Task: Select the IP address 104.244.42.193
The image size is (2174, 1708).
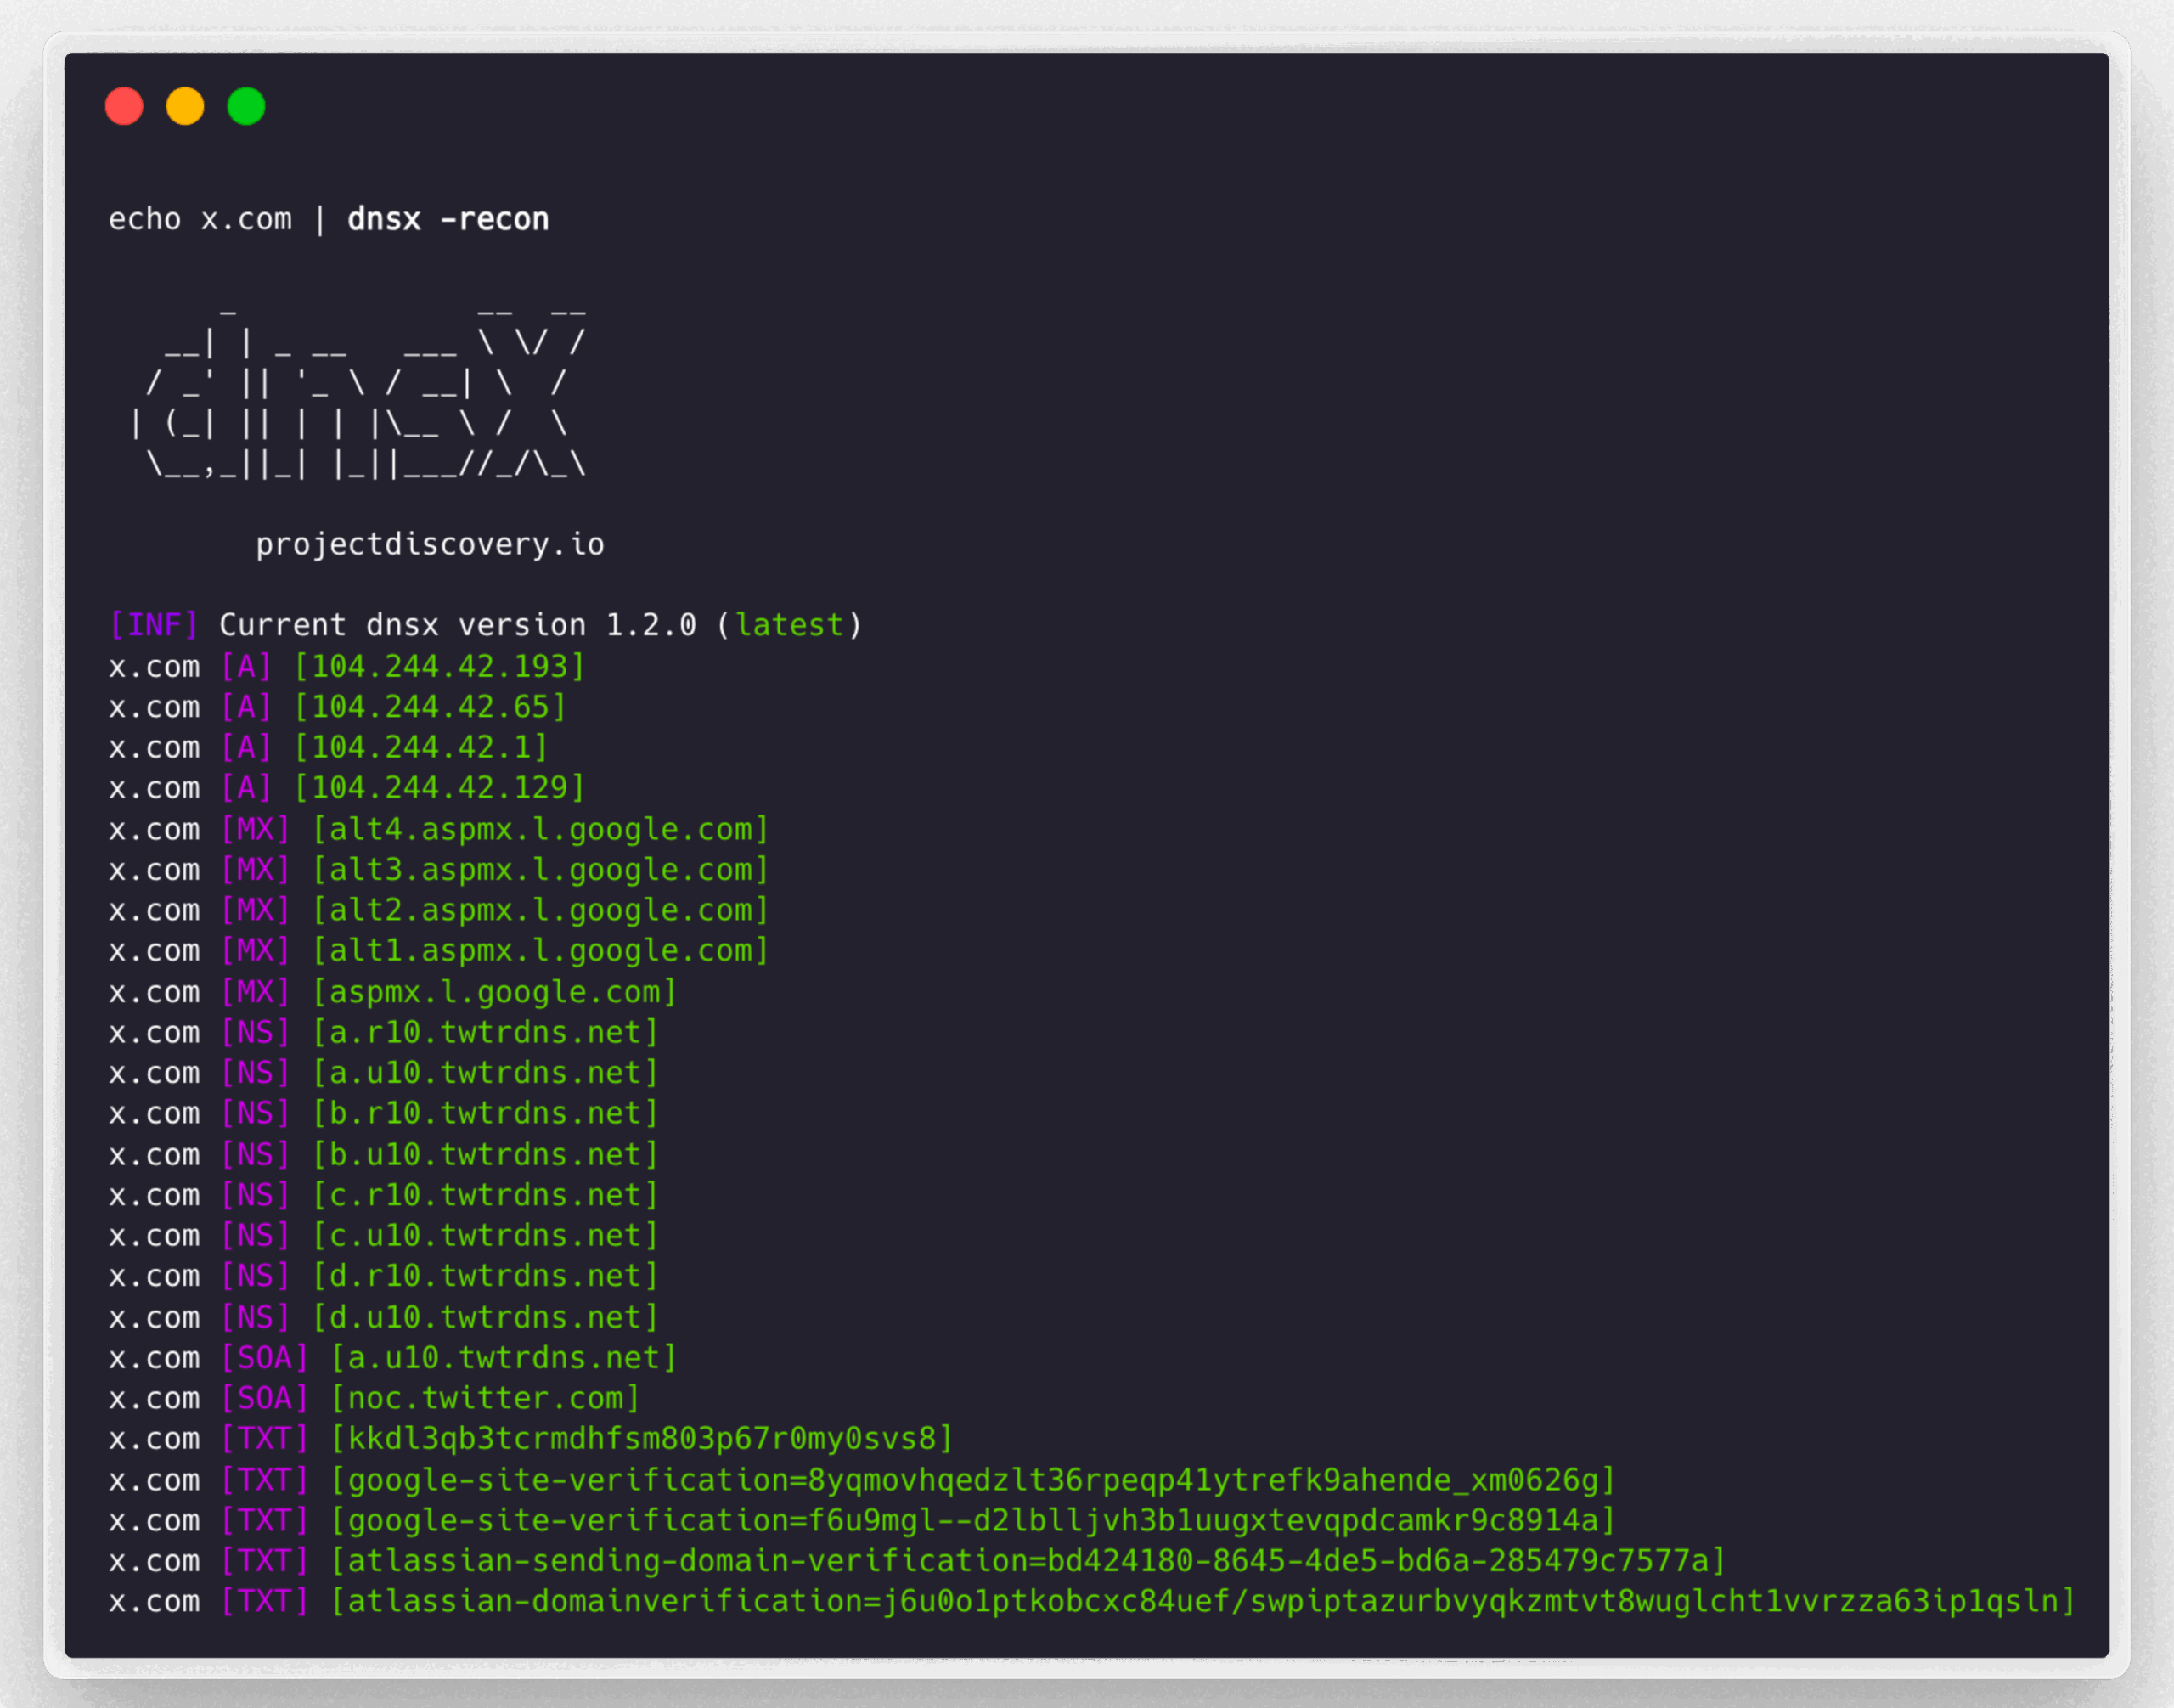Action: (x=440, y=666)
